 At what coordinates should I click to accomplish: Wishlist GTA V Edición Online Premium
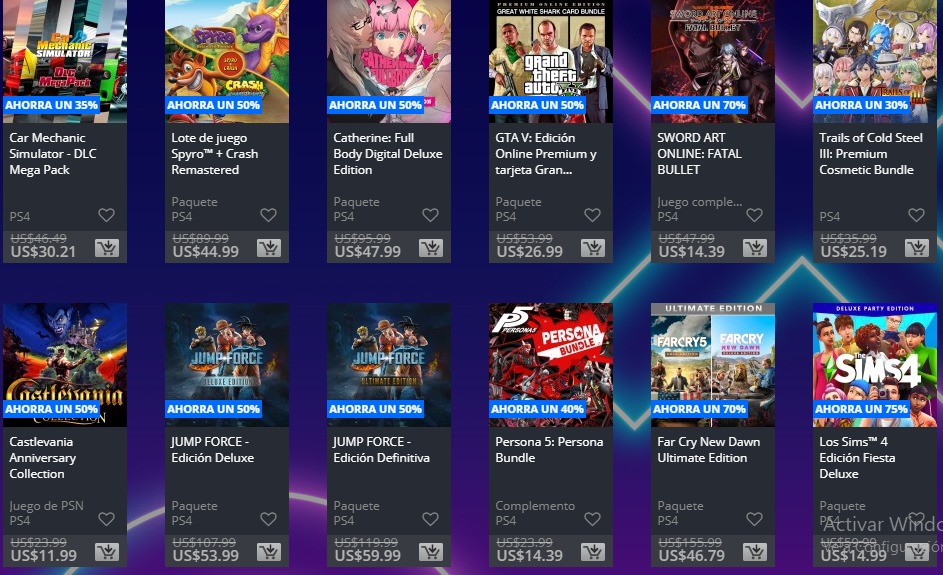(592, 215)
